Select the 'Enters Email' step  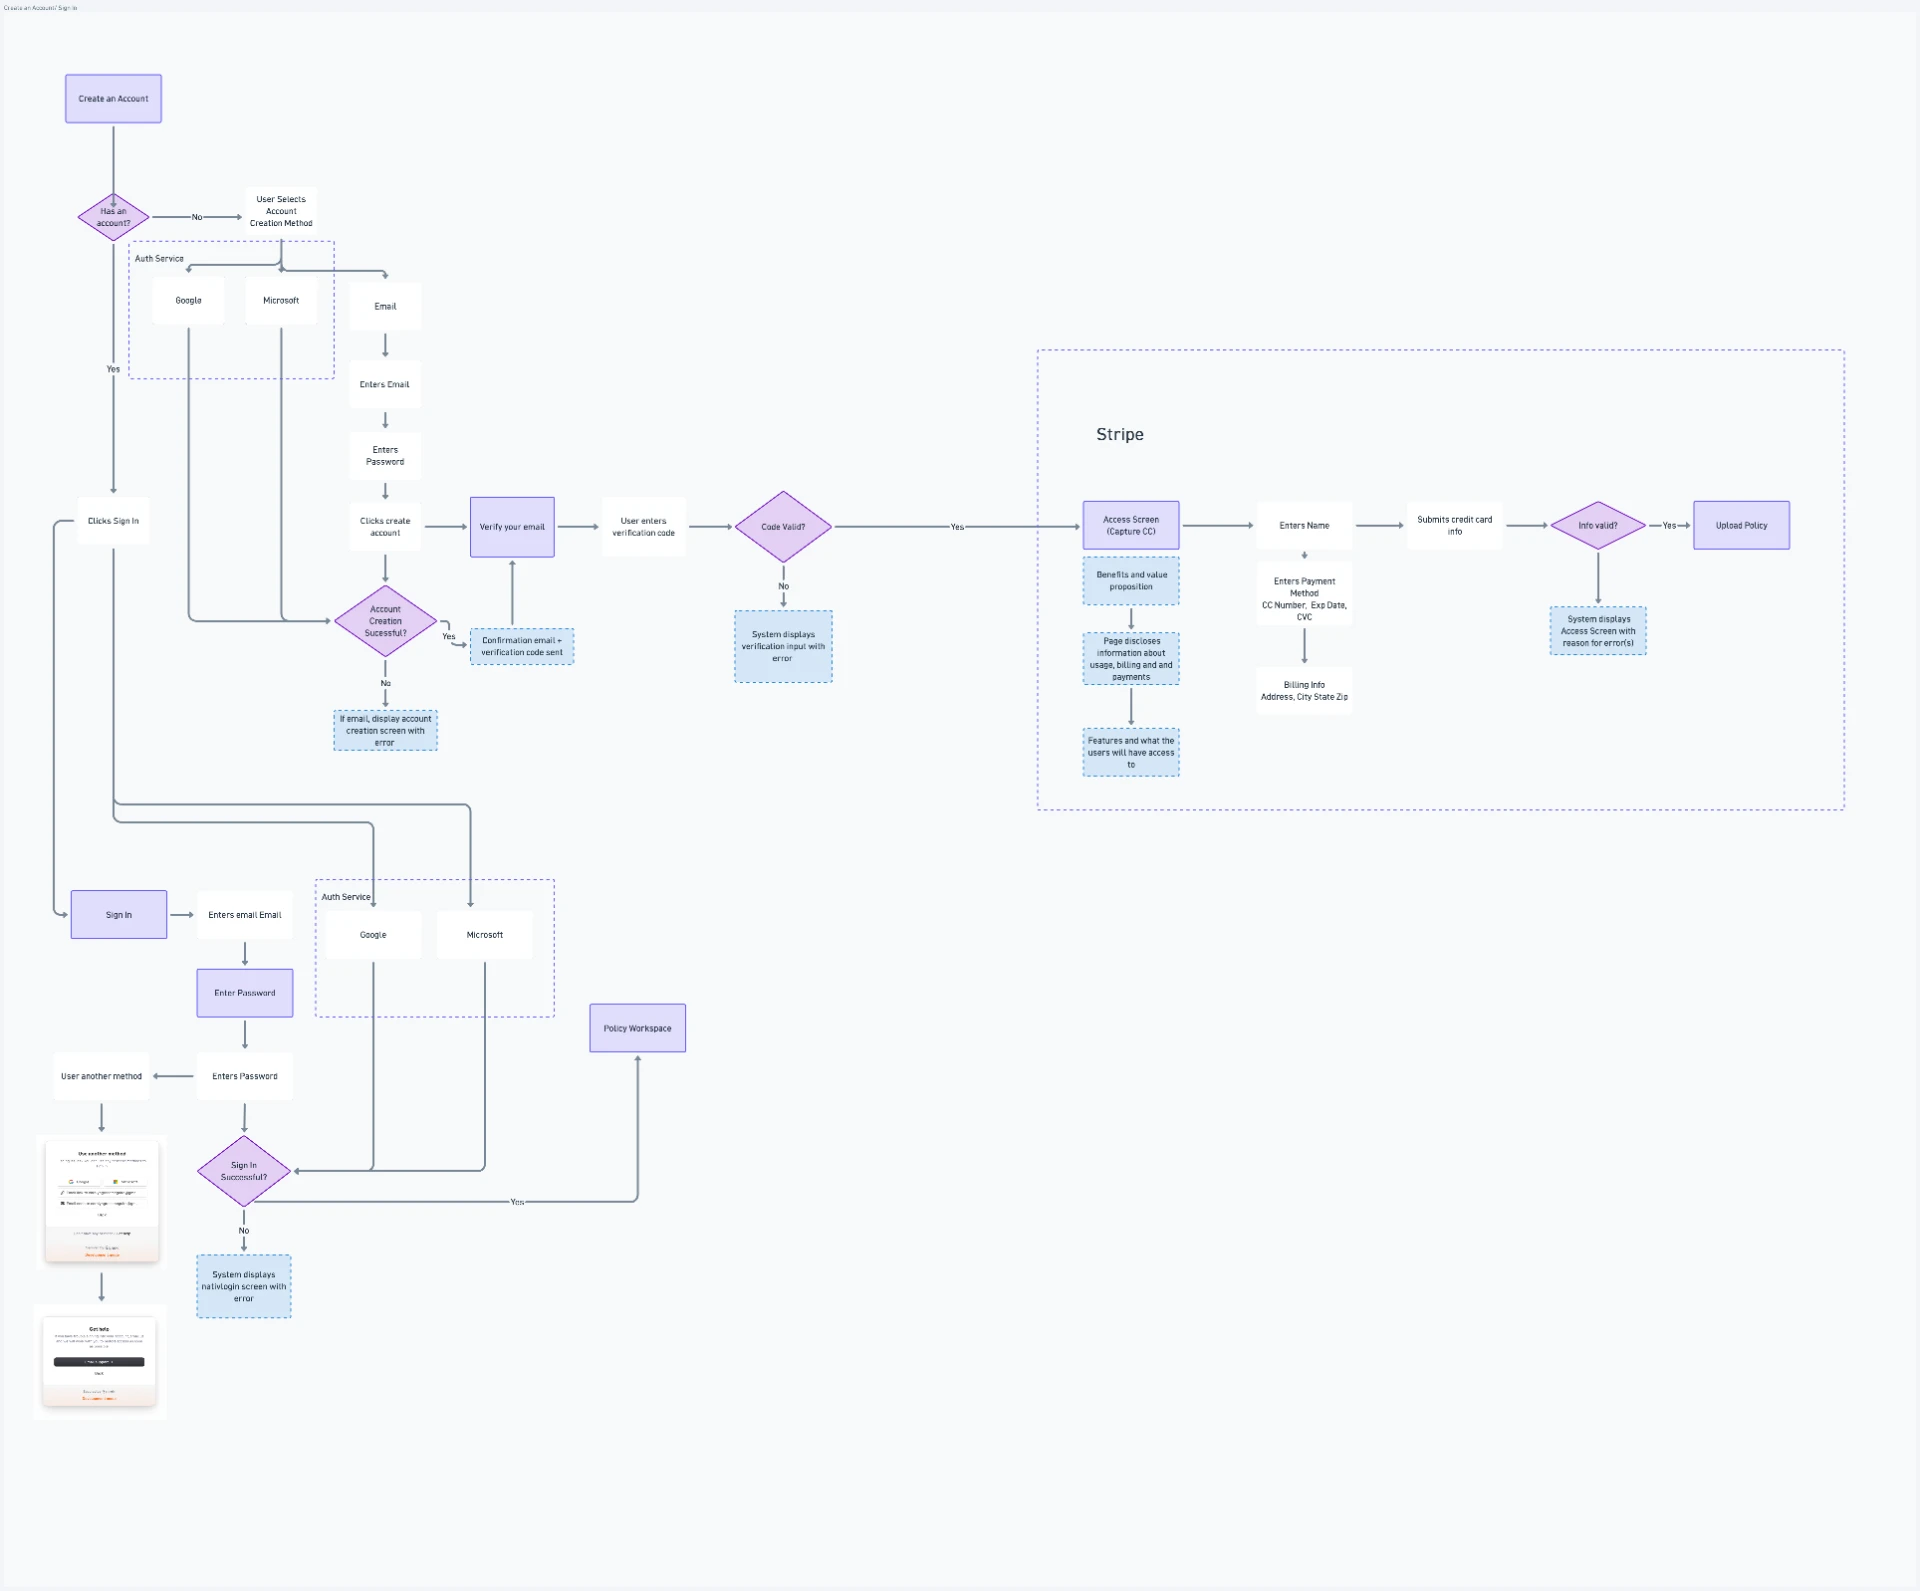(x=385, y=385)
